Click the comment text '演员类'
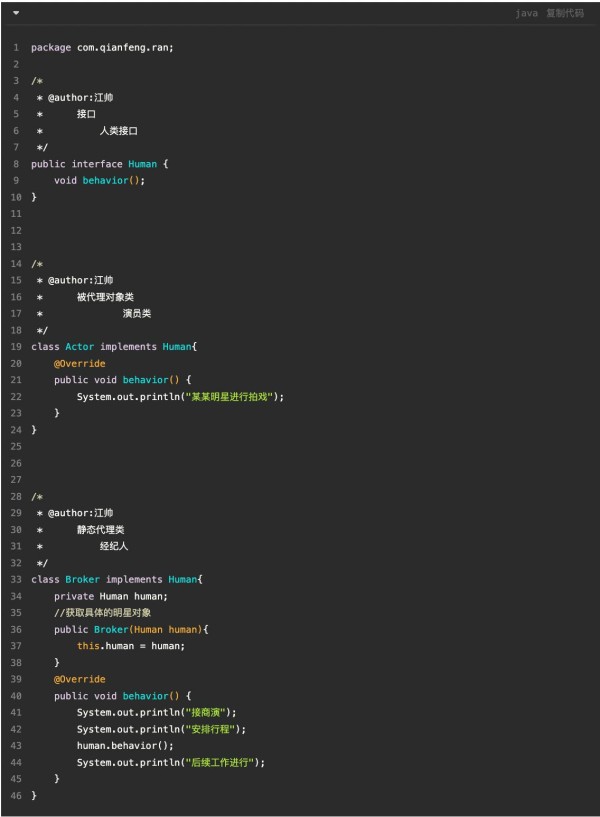The width and height of the screenshot is (600, 817). pos(137,313)
